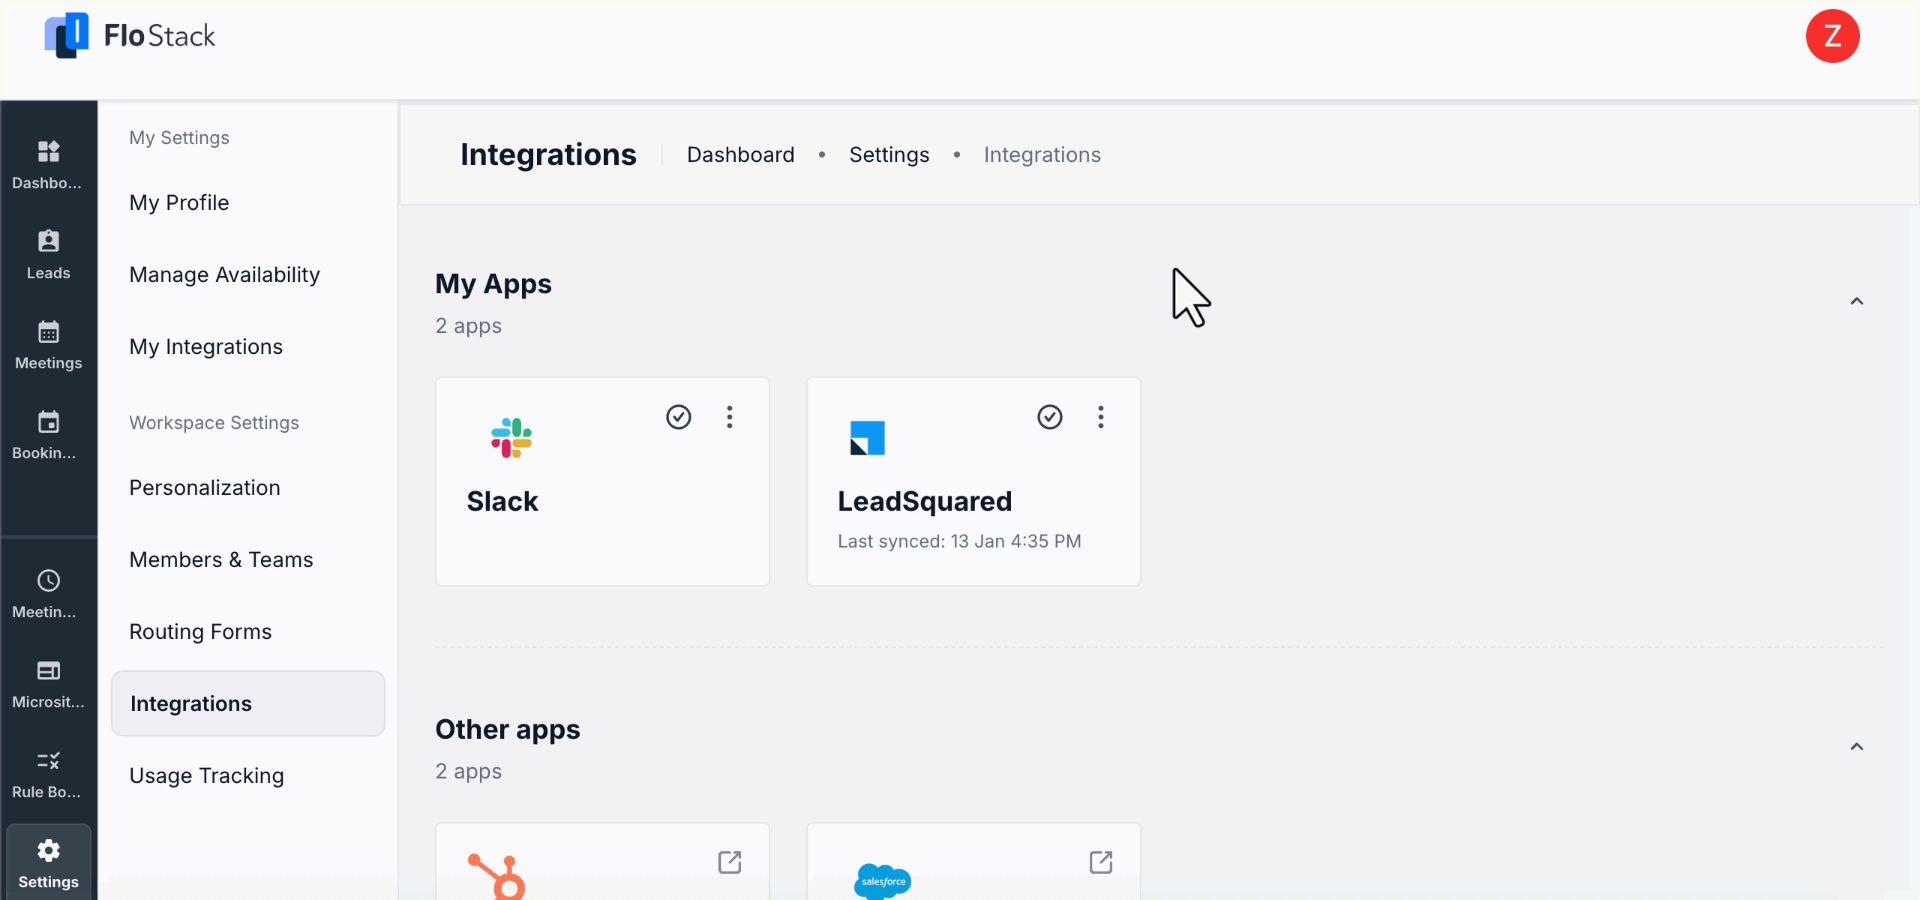This screenshot has width=1920, height=900.
Task: Click the LeadSquared connected status checkmark
Action: [x=1049, y=417]
